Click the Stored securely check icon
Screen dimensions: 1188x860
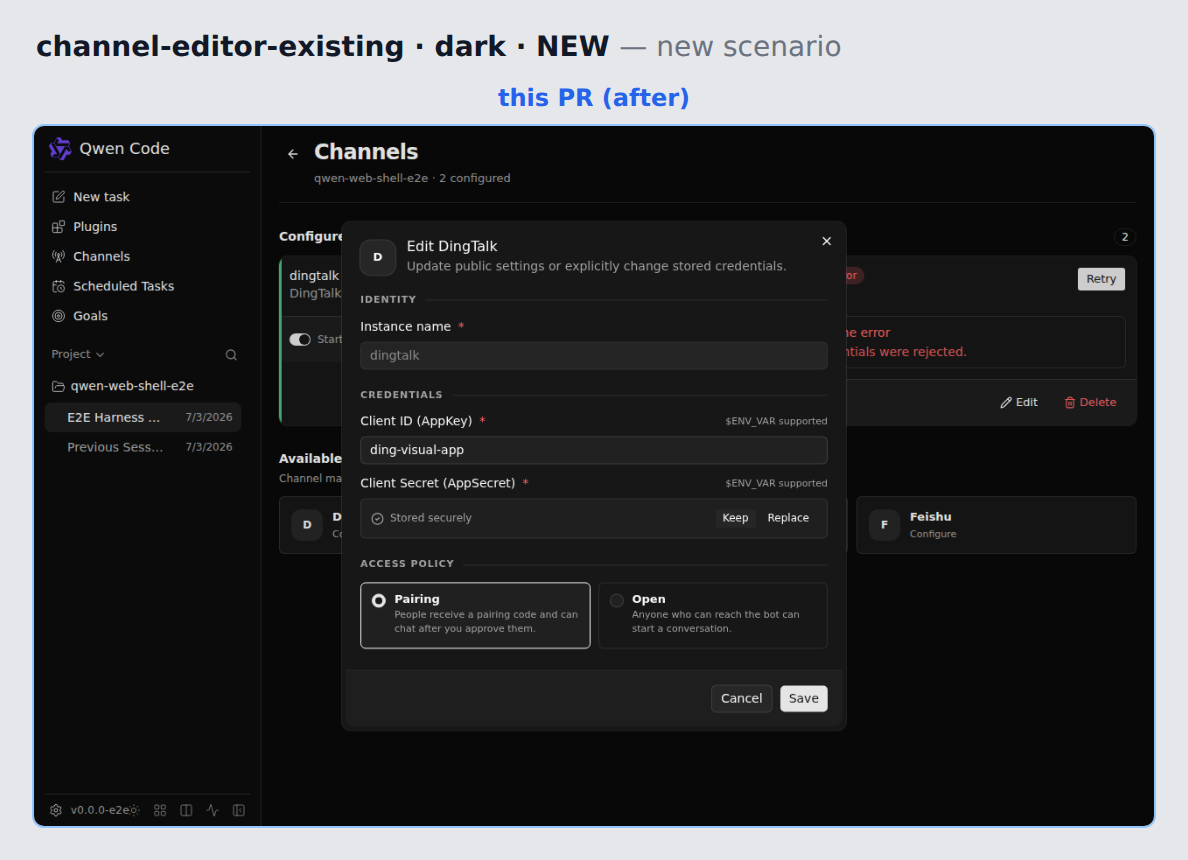pyautogui.click(x=377, y=518)
